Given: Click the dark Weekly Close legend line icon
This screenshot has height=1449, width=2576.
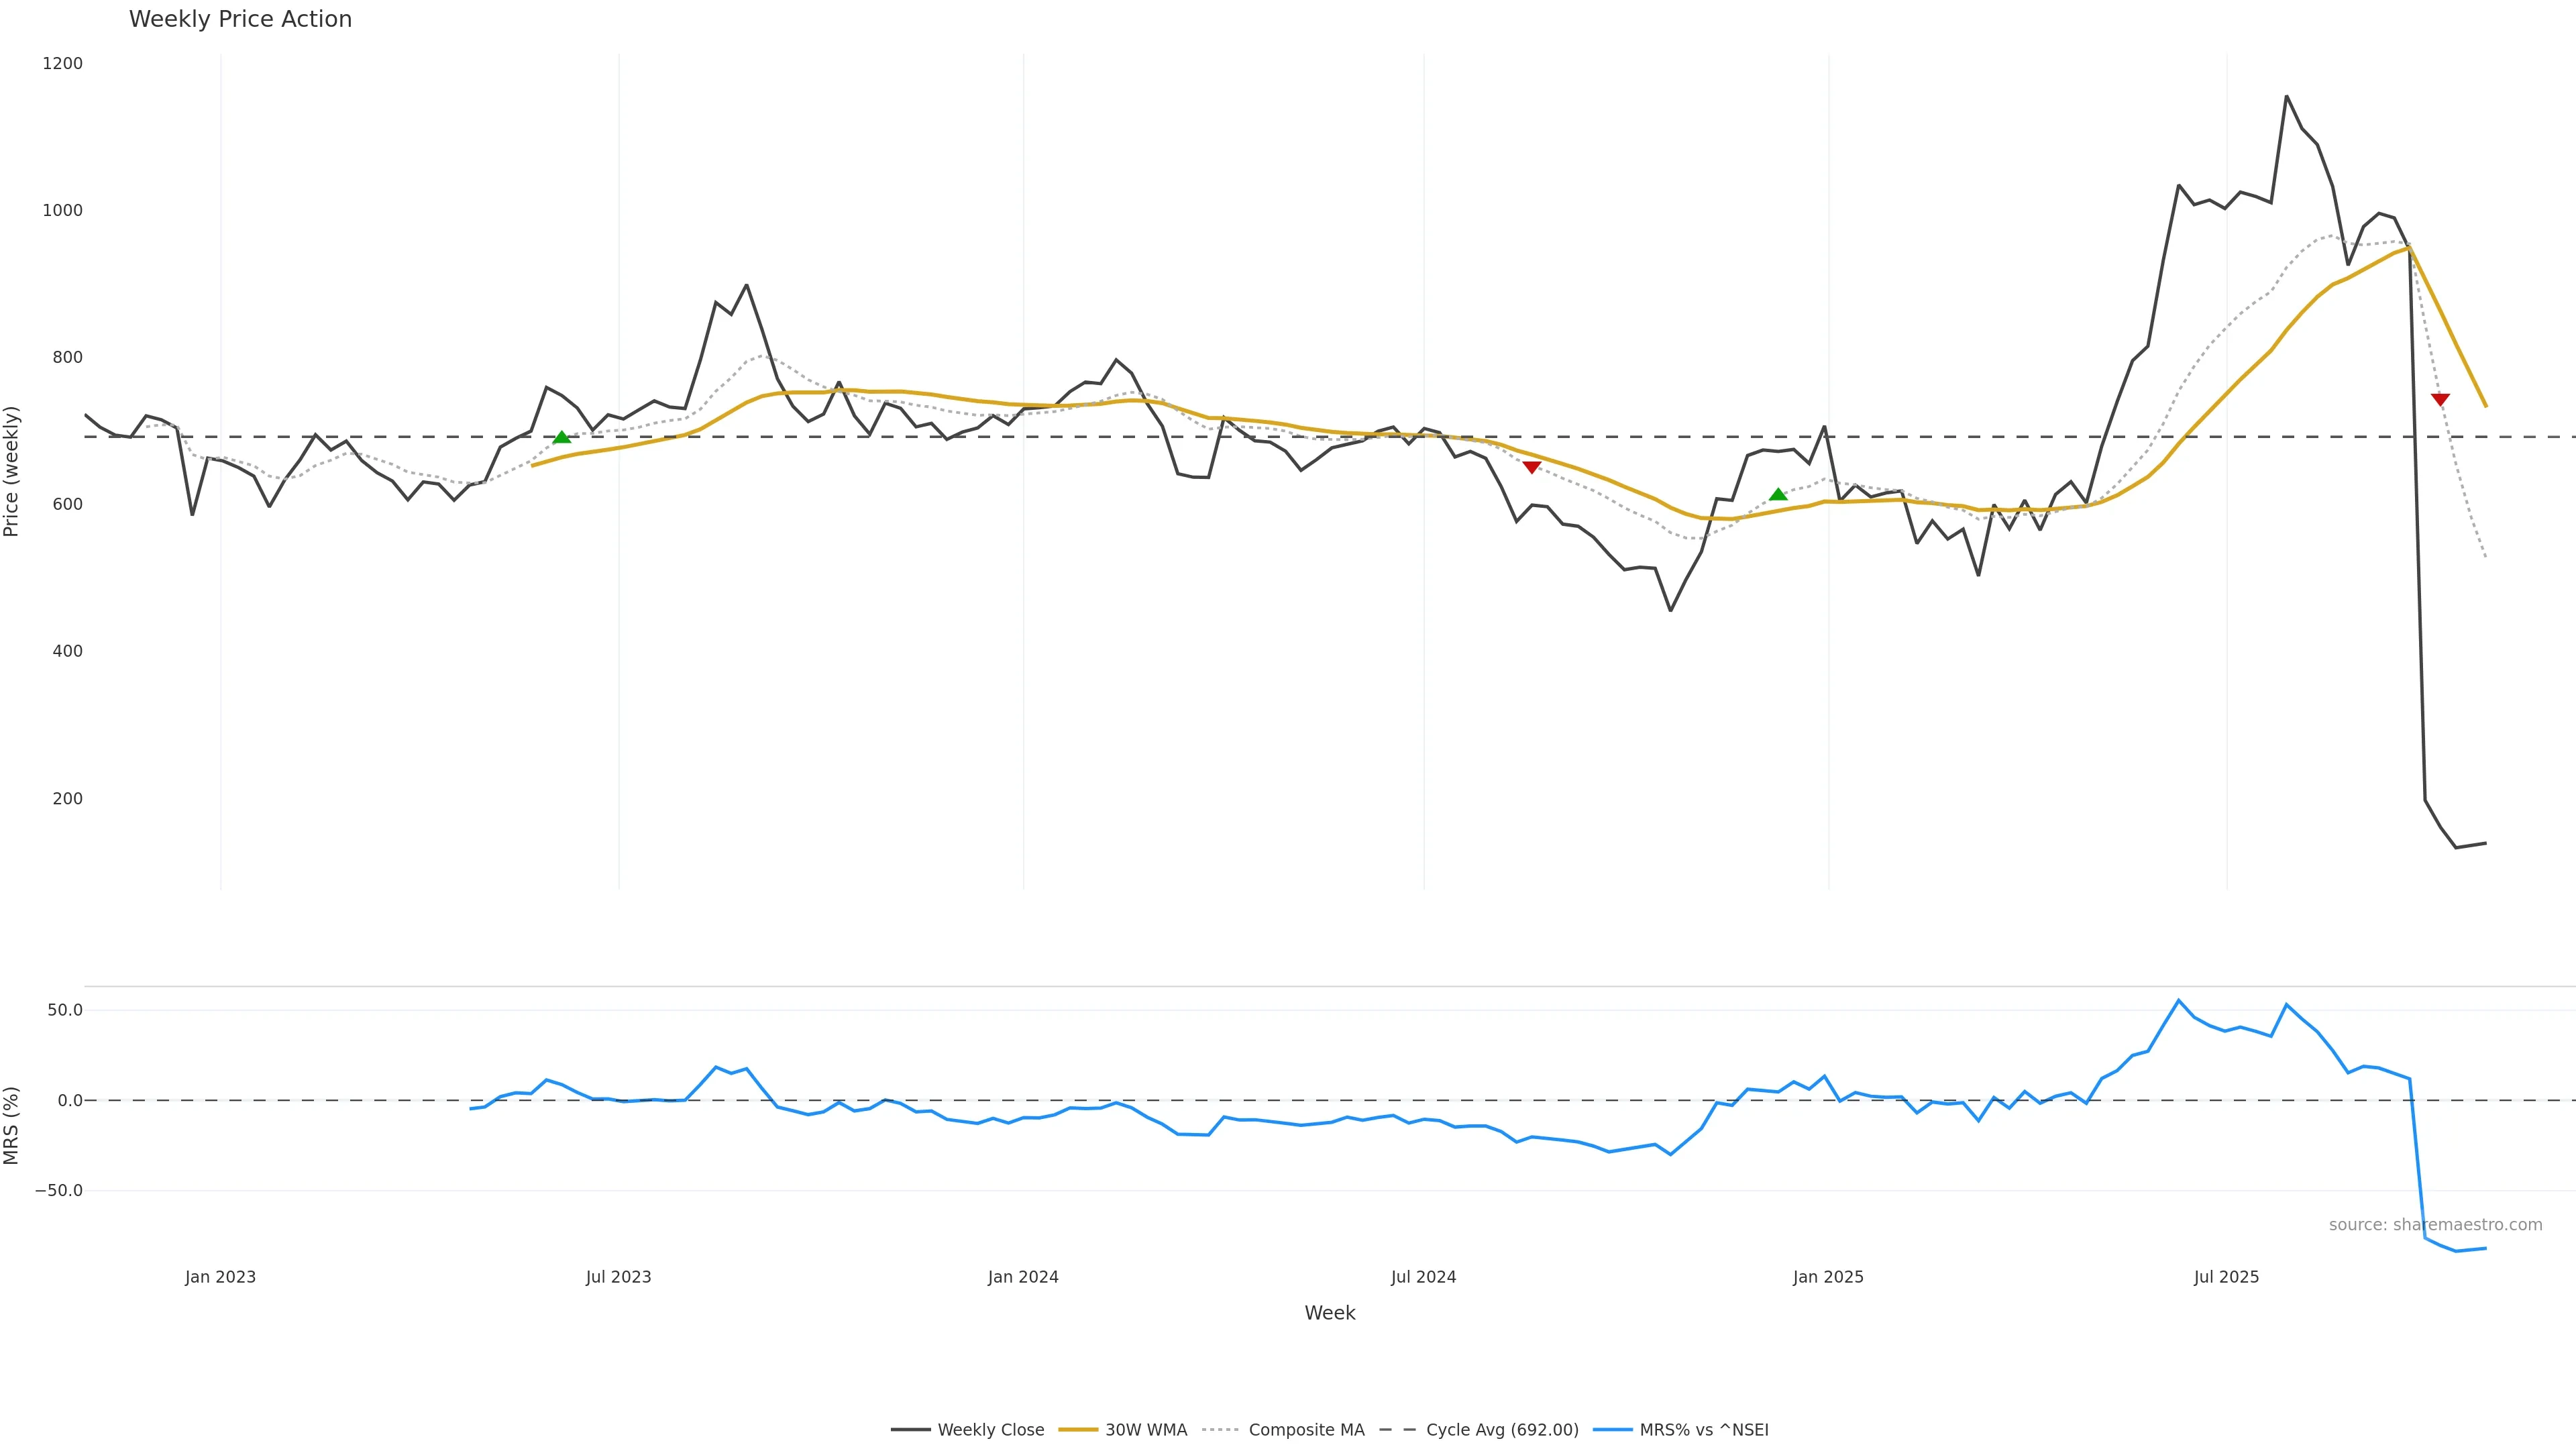Looking at the screenshot, I should (x=910, y=1430).
